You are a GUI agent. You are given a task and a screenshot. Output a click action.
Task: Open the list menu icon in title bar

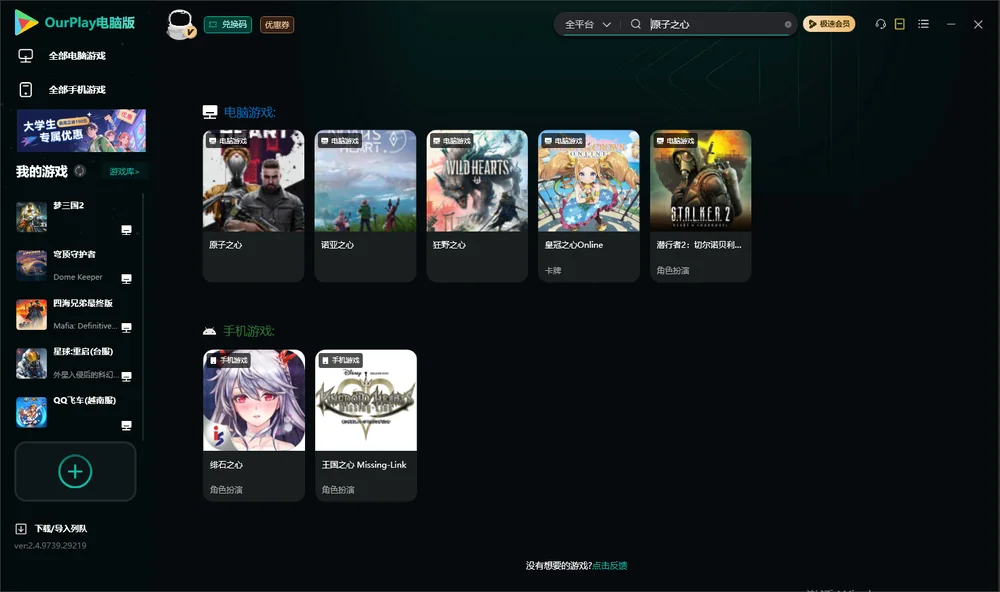tap(923, 24)
